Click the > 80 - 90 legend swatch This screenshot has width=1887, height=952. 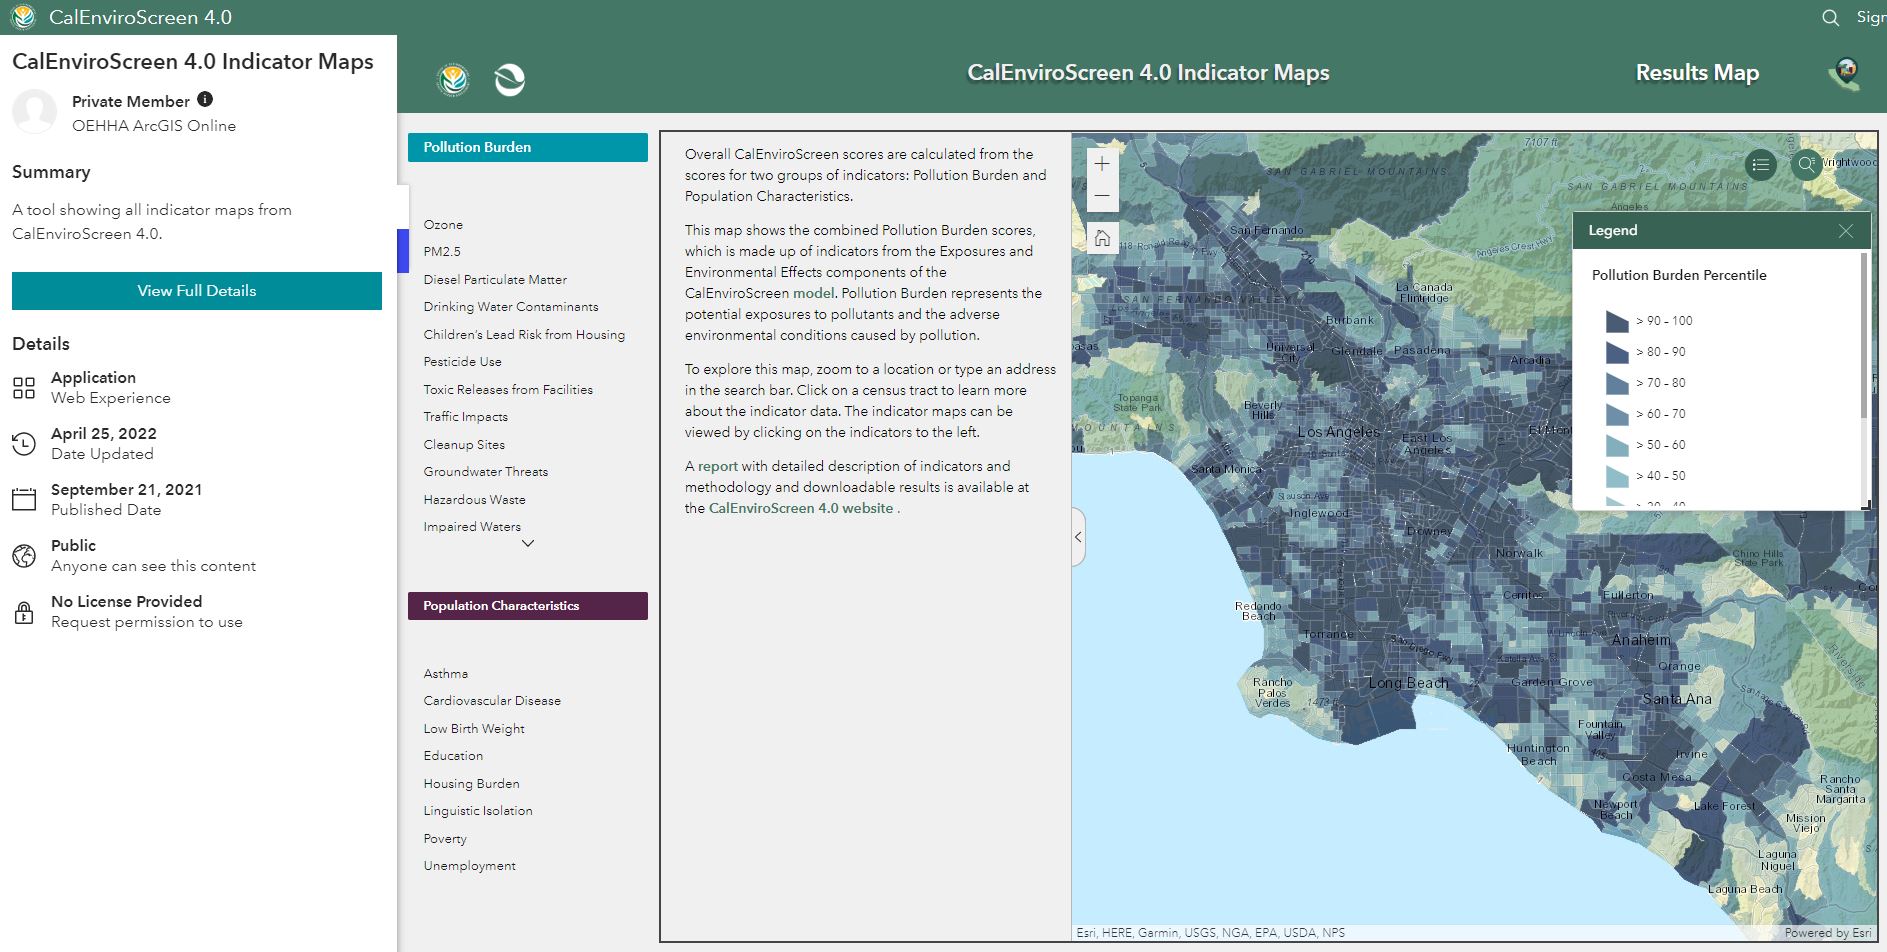point(1617,352)
